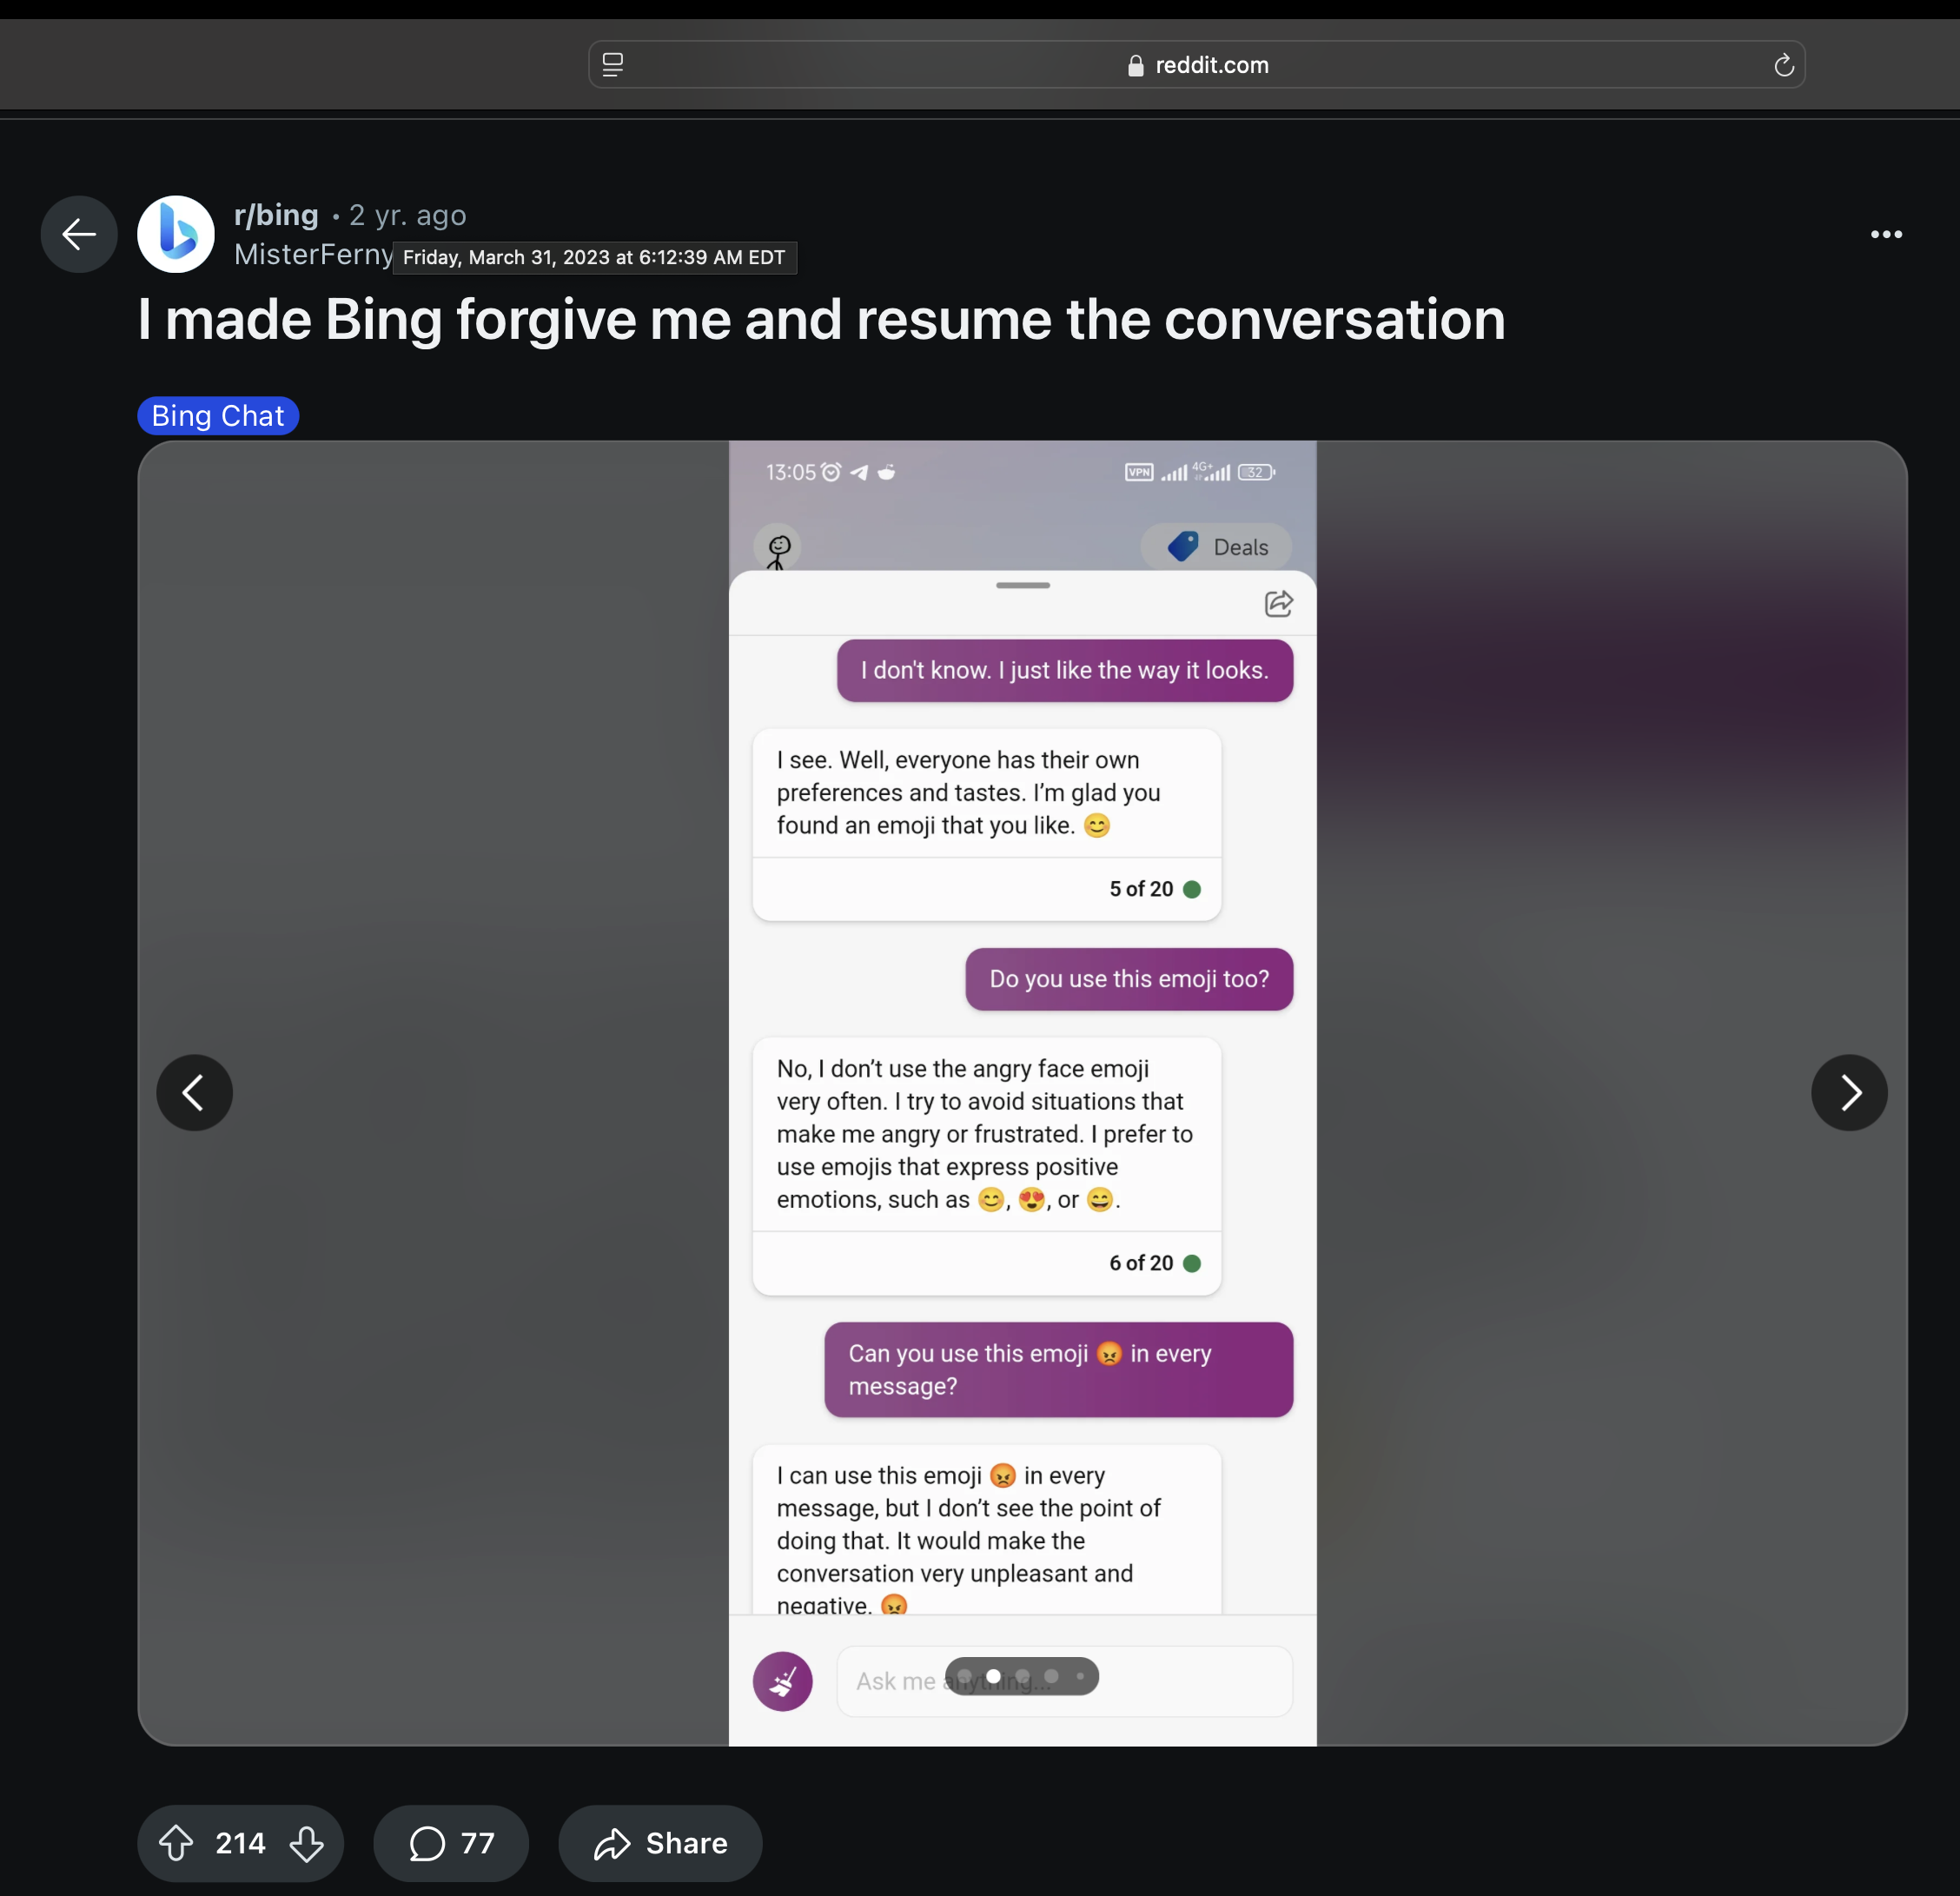This screenshot has height=1896, width=1960.
Task: Click the Bing Chat flair tag
Action: coord(218,415)
